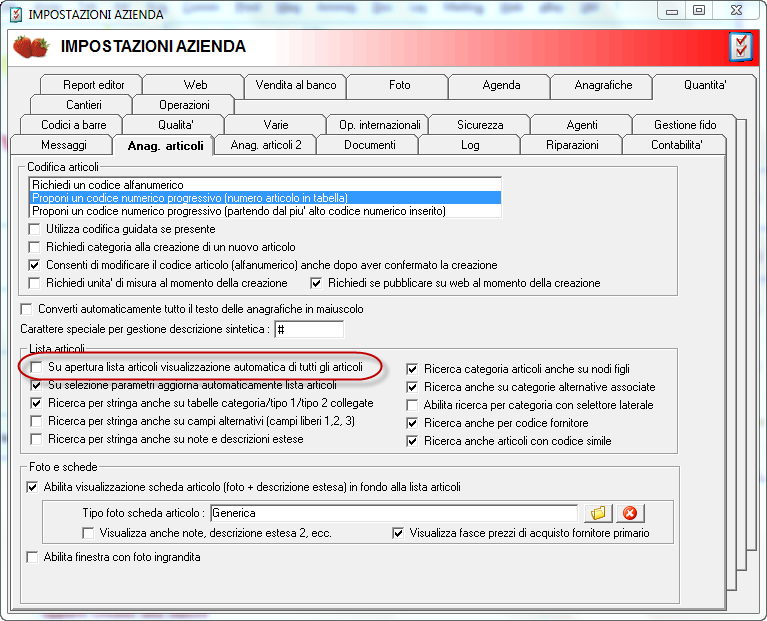Screen dimensions: 767x621
Task: Minimize the Impostazioni Azienda window
Action: point(672,11)
